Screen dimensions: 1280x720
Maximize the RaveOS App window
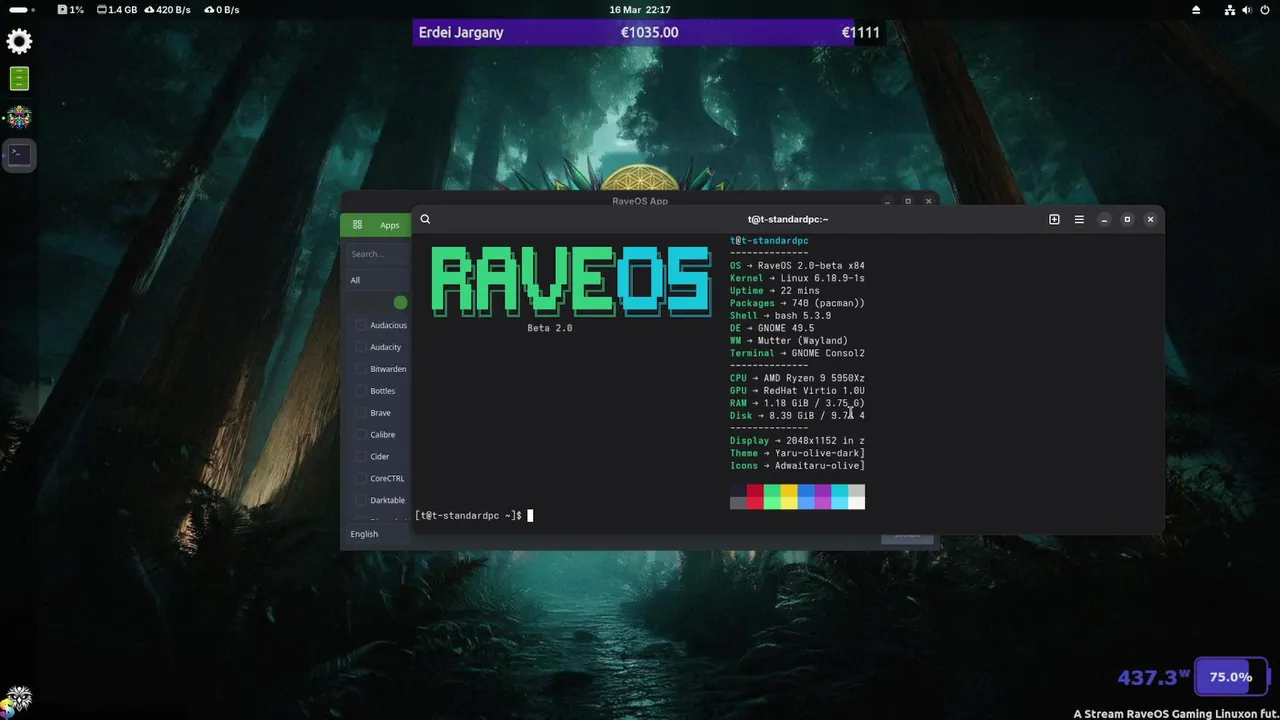tap(908, 201)
